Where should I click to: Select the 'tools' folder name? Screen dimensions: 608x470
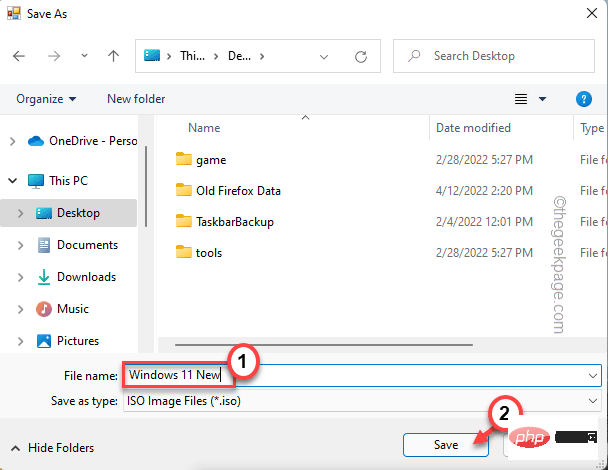[209, 253]
